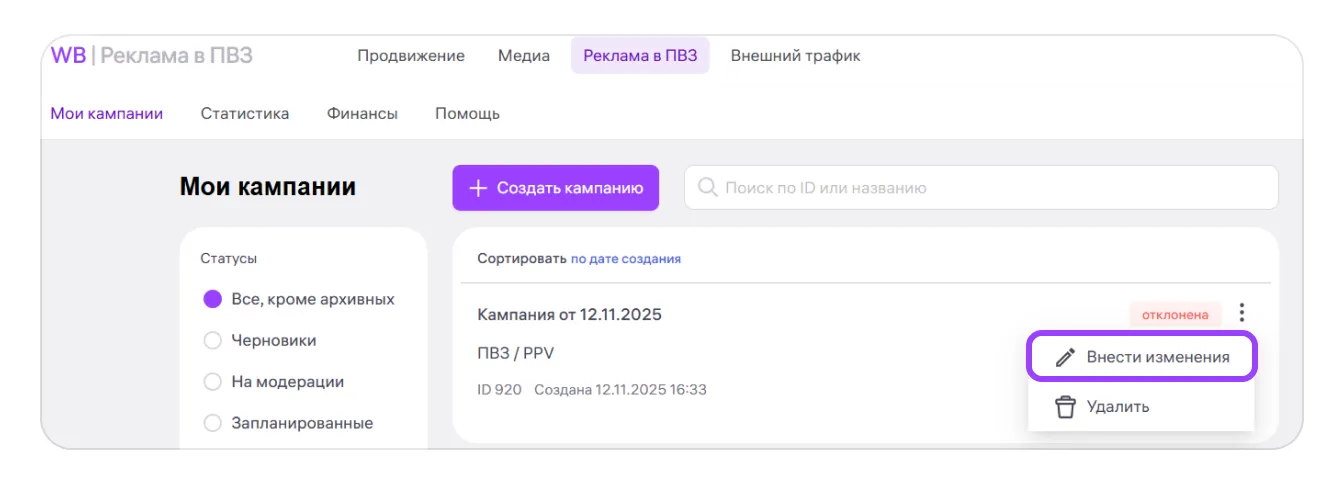Change sorting 'по дате создания'
This screenshot has width=1344, height=484.
pos(626,259)
